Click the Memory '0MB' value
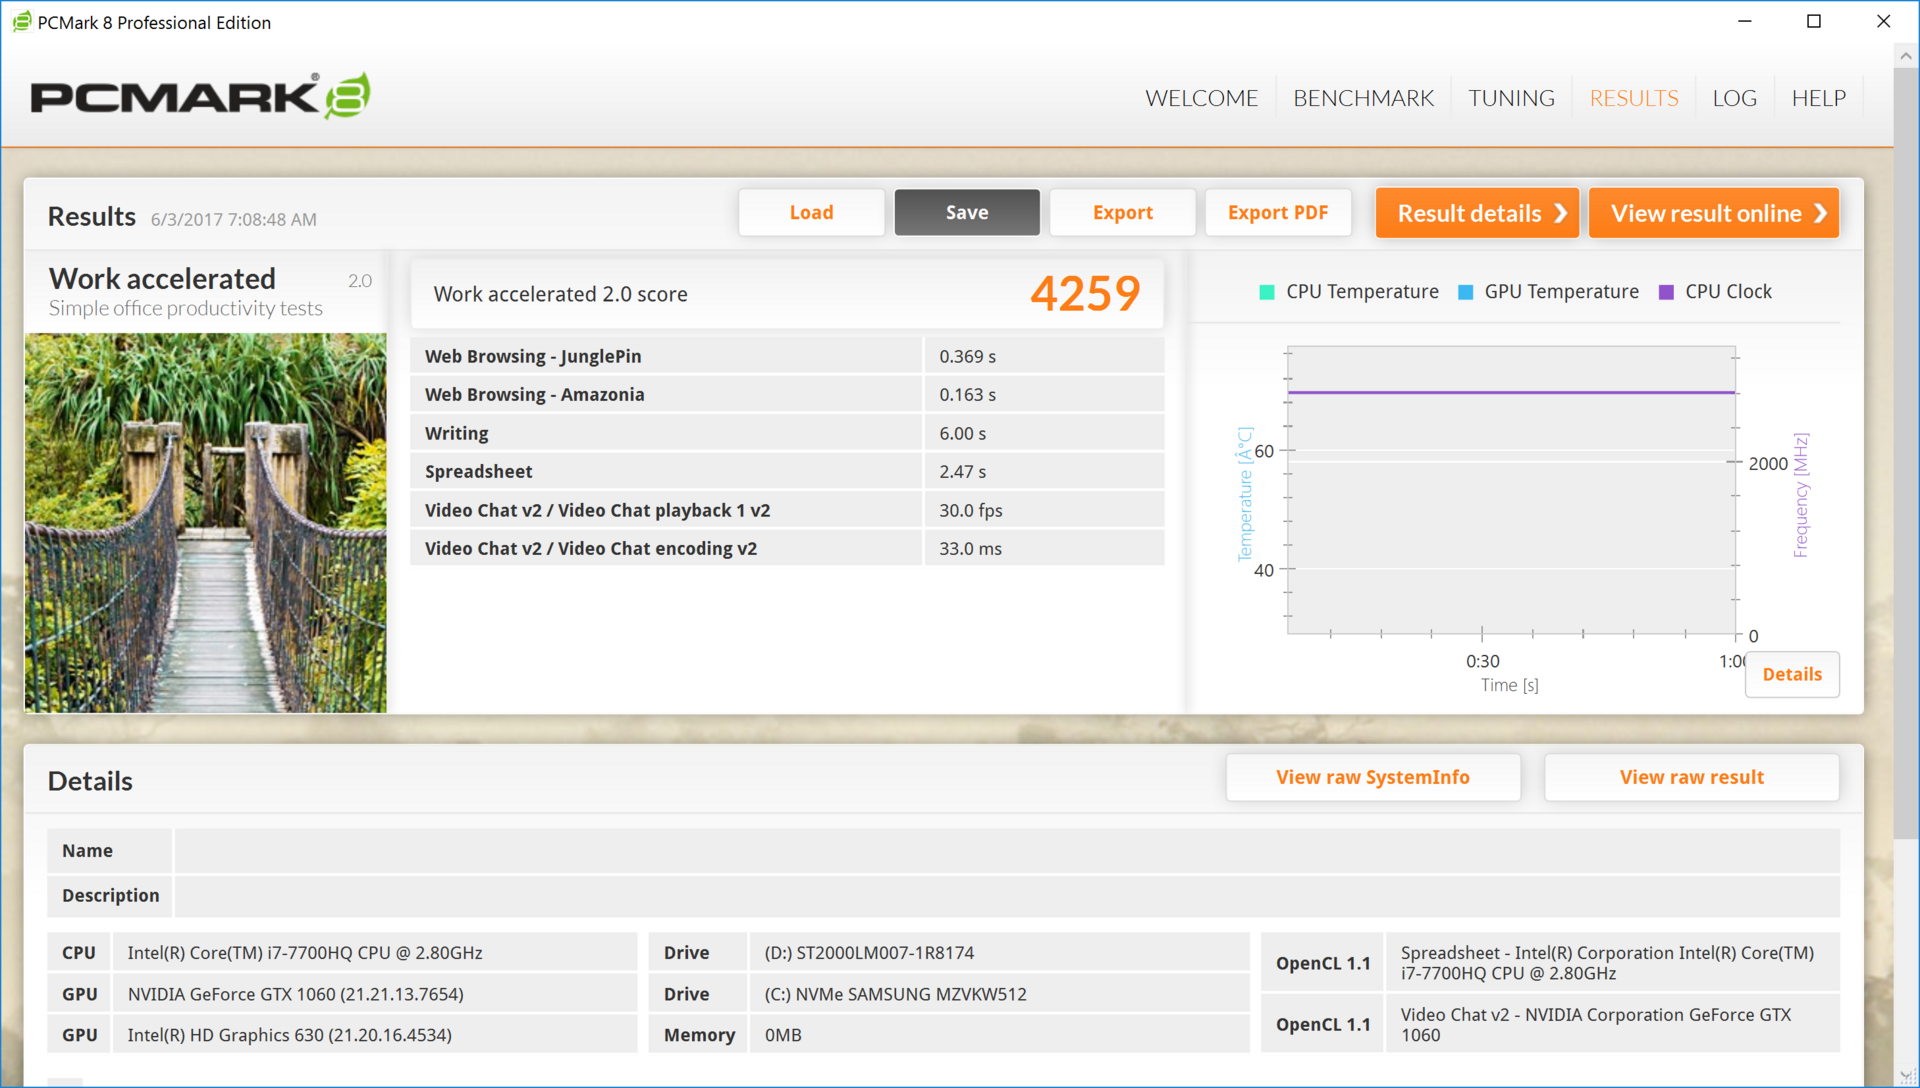The width and height of the screenshot is (1920, 1088). click(783, 1035)
